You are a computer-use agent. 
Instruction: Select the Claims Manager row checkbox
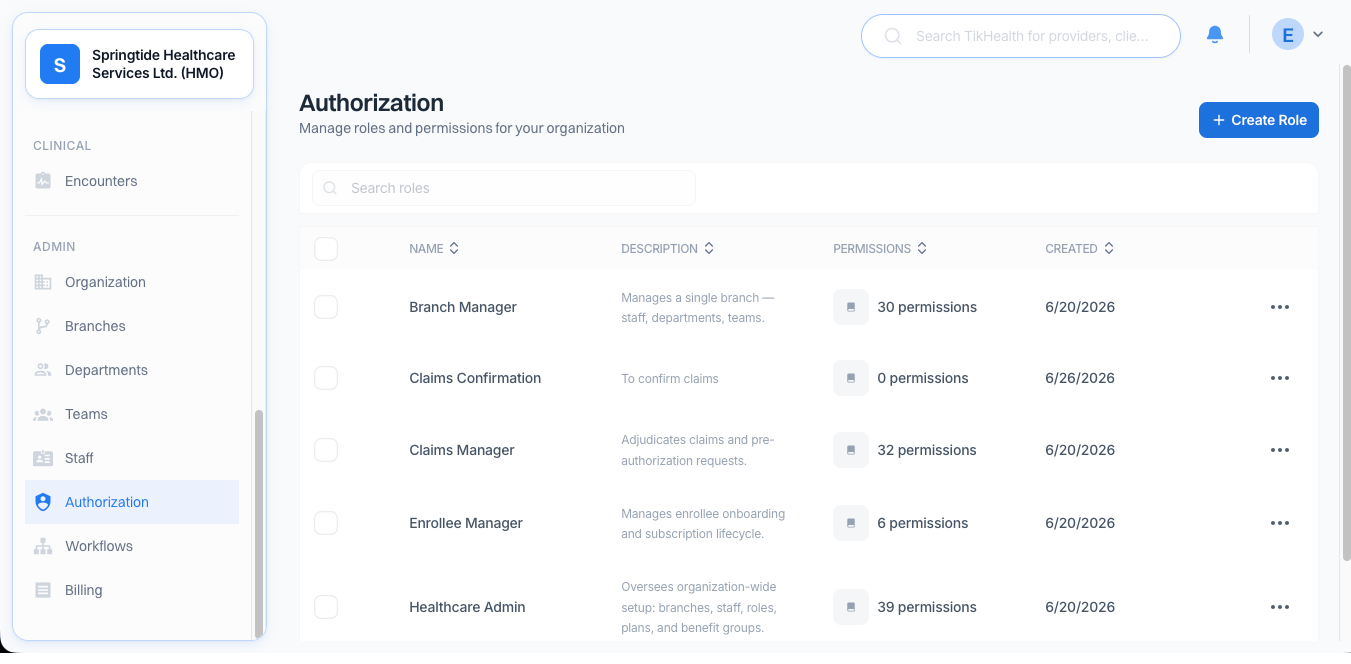[326, 450]
